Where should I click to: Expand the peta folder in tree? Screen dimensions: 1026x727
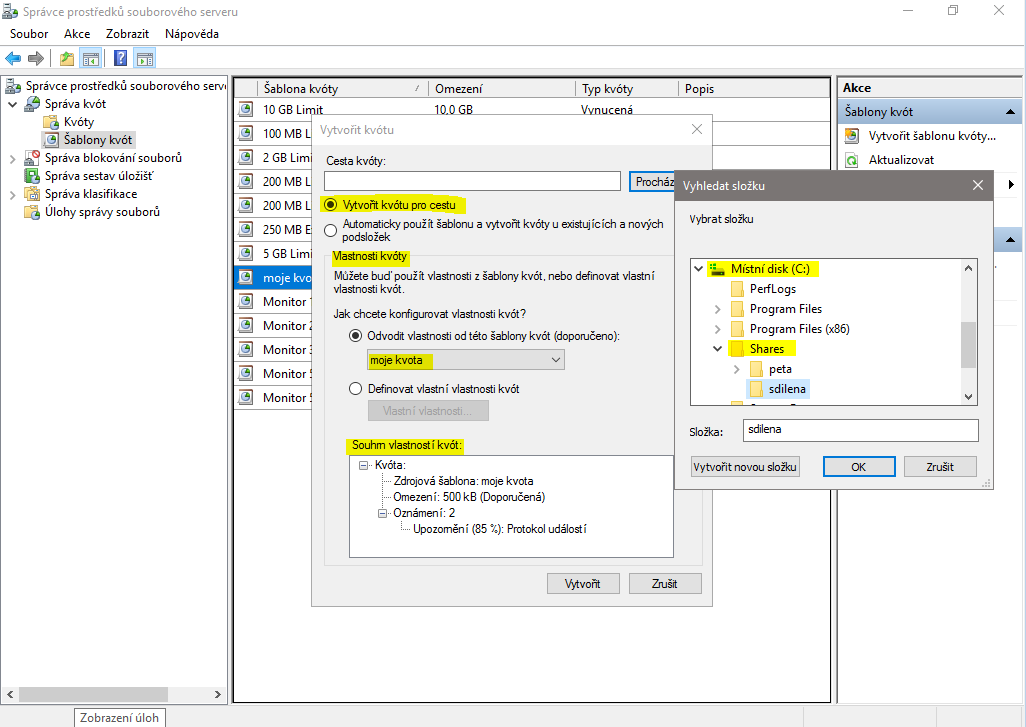coord(737,369)
